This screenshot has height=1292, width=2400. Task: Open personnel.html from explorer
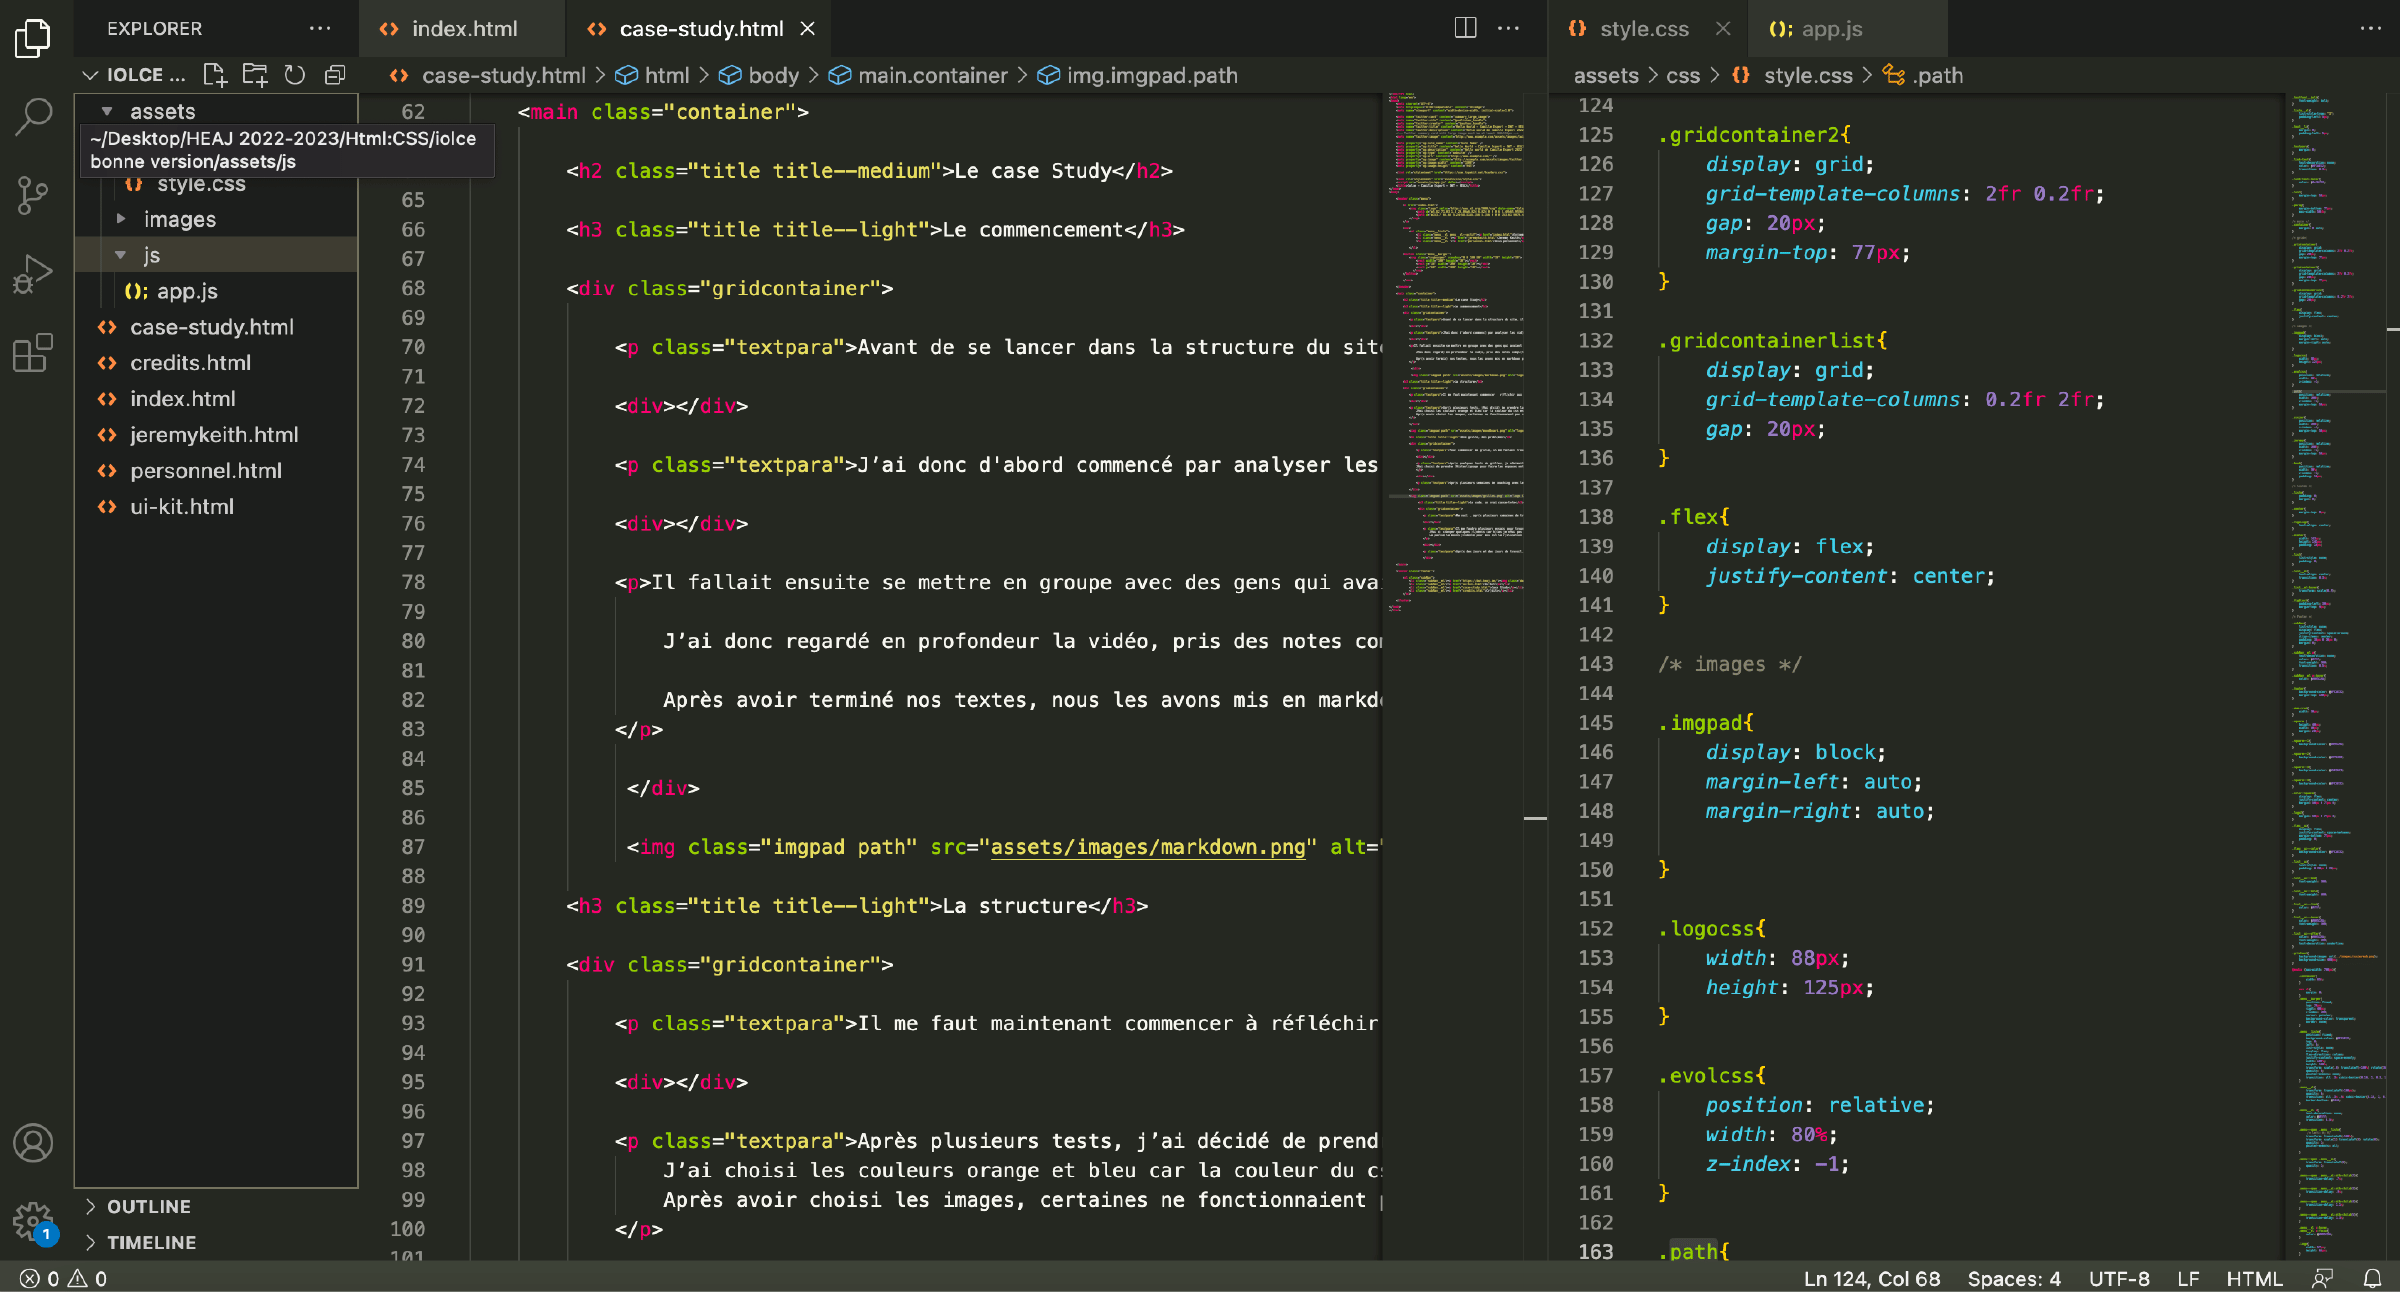click(216, 471)
